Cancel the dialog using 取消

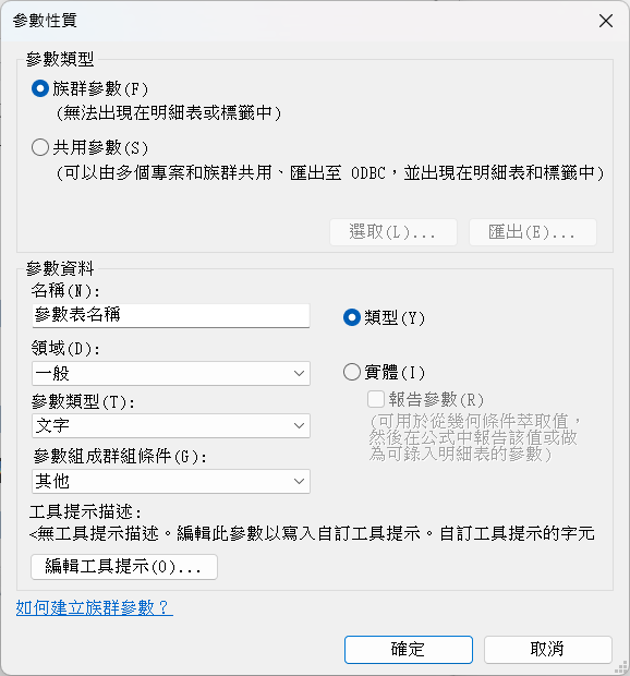click(547, 648)
